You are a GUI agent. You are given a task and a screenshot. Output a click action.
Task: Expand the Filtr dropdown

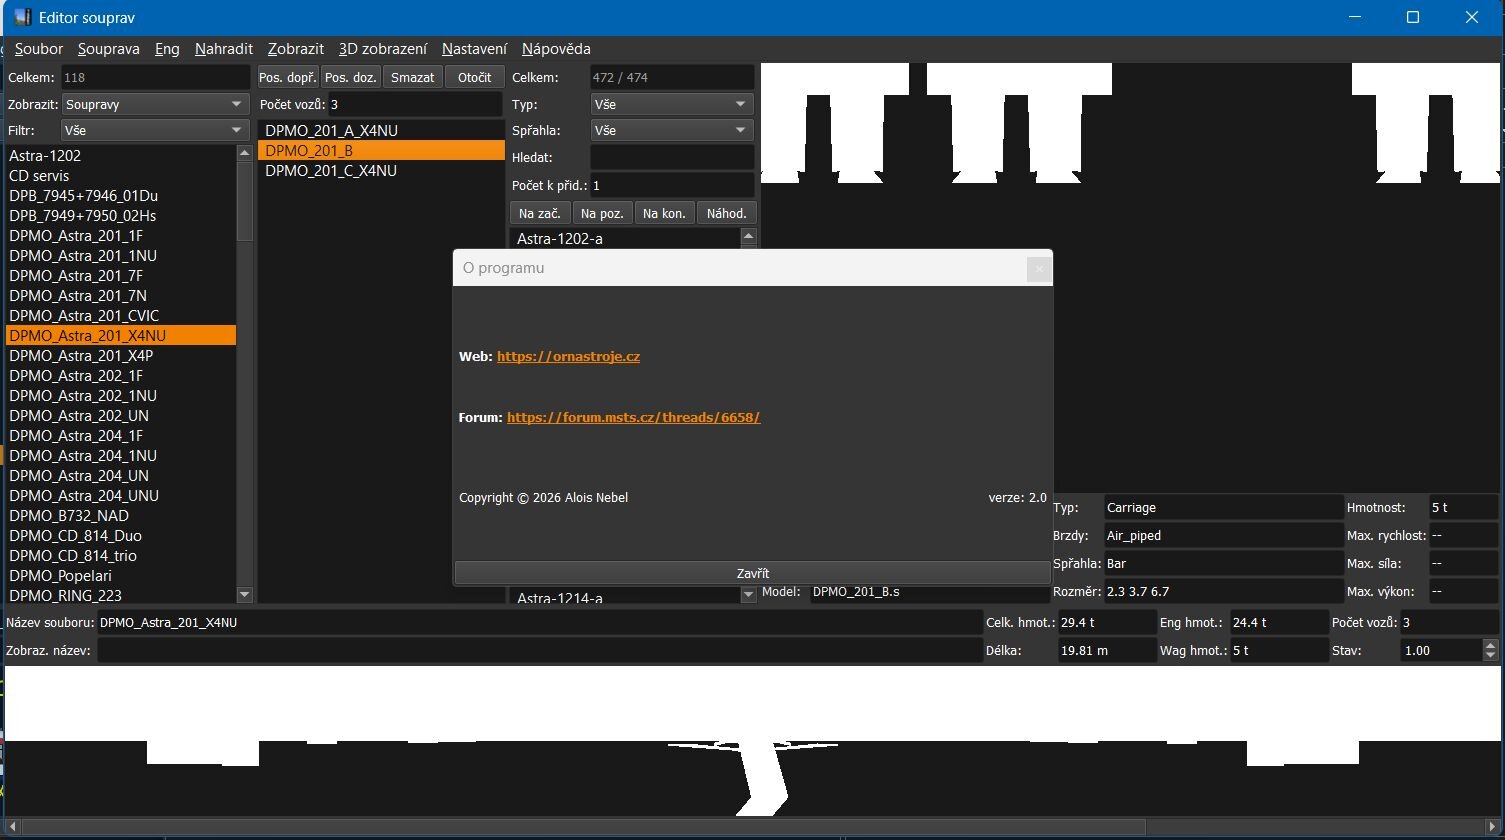[x=155, y=130]
